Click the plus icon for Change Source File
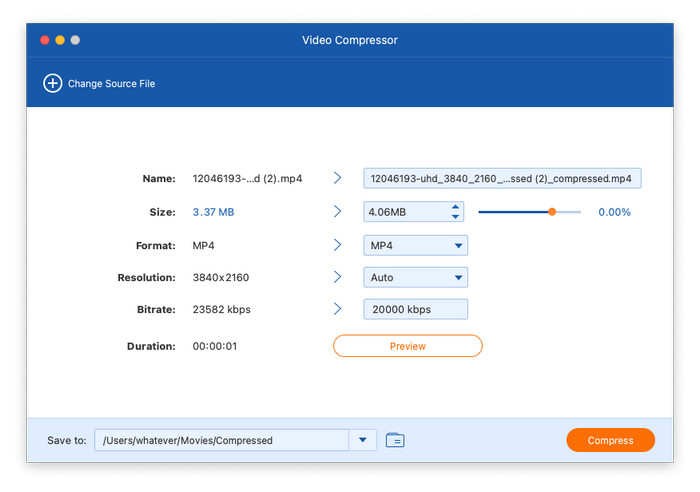This screenshot has height=492, width=700. point(52,84)
